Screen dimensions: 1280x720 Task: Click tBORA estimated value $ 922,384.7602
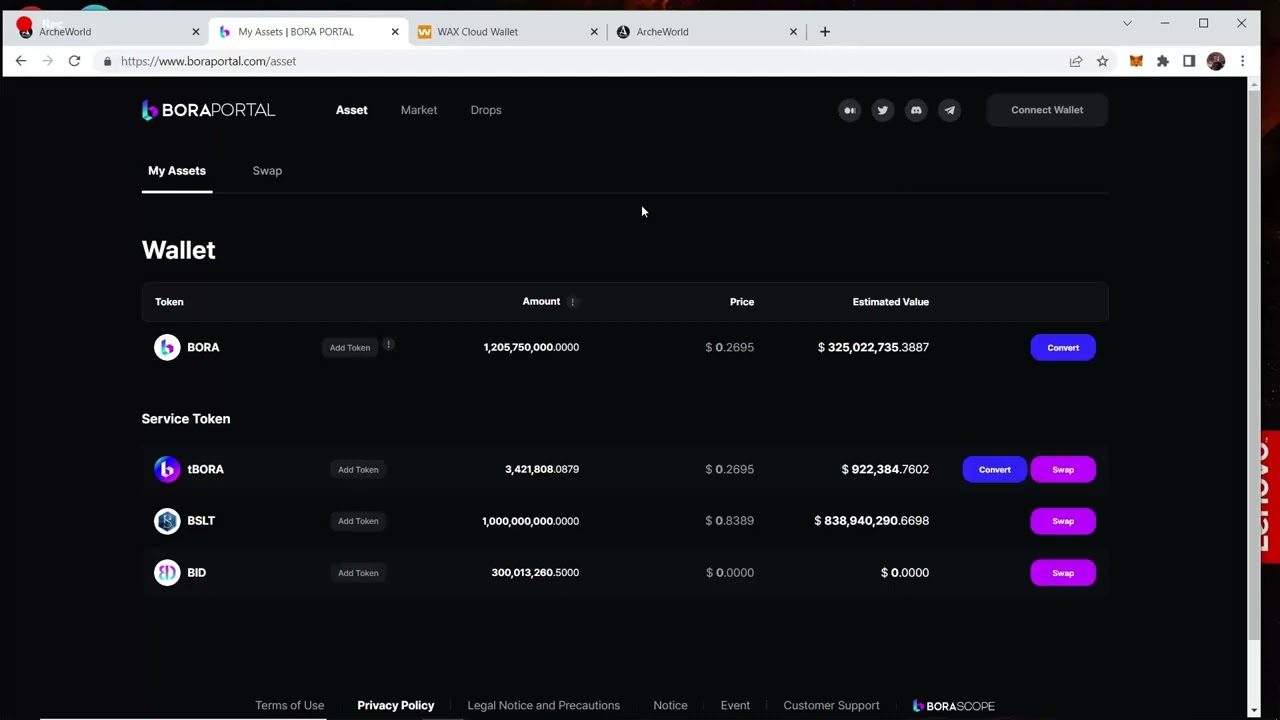(885, 469)
